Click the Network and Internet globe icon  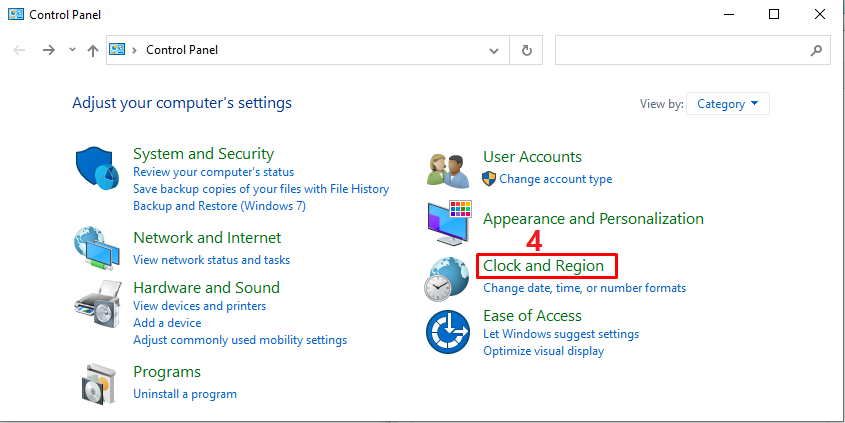97,248
